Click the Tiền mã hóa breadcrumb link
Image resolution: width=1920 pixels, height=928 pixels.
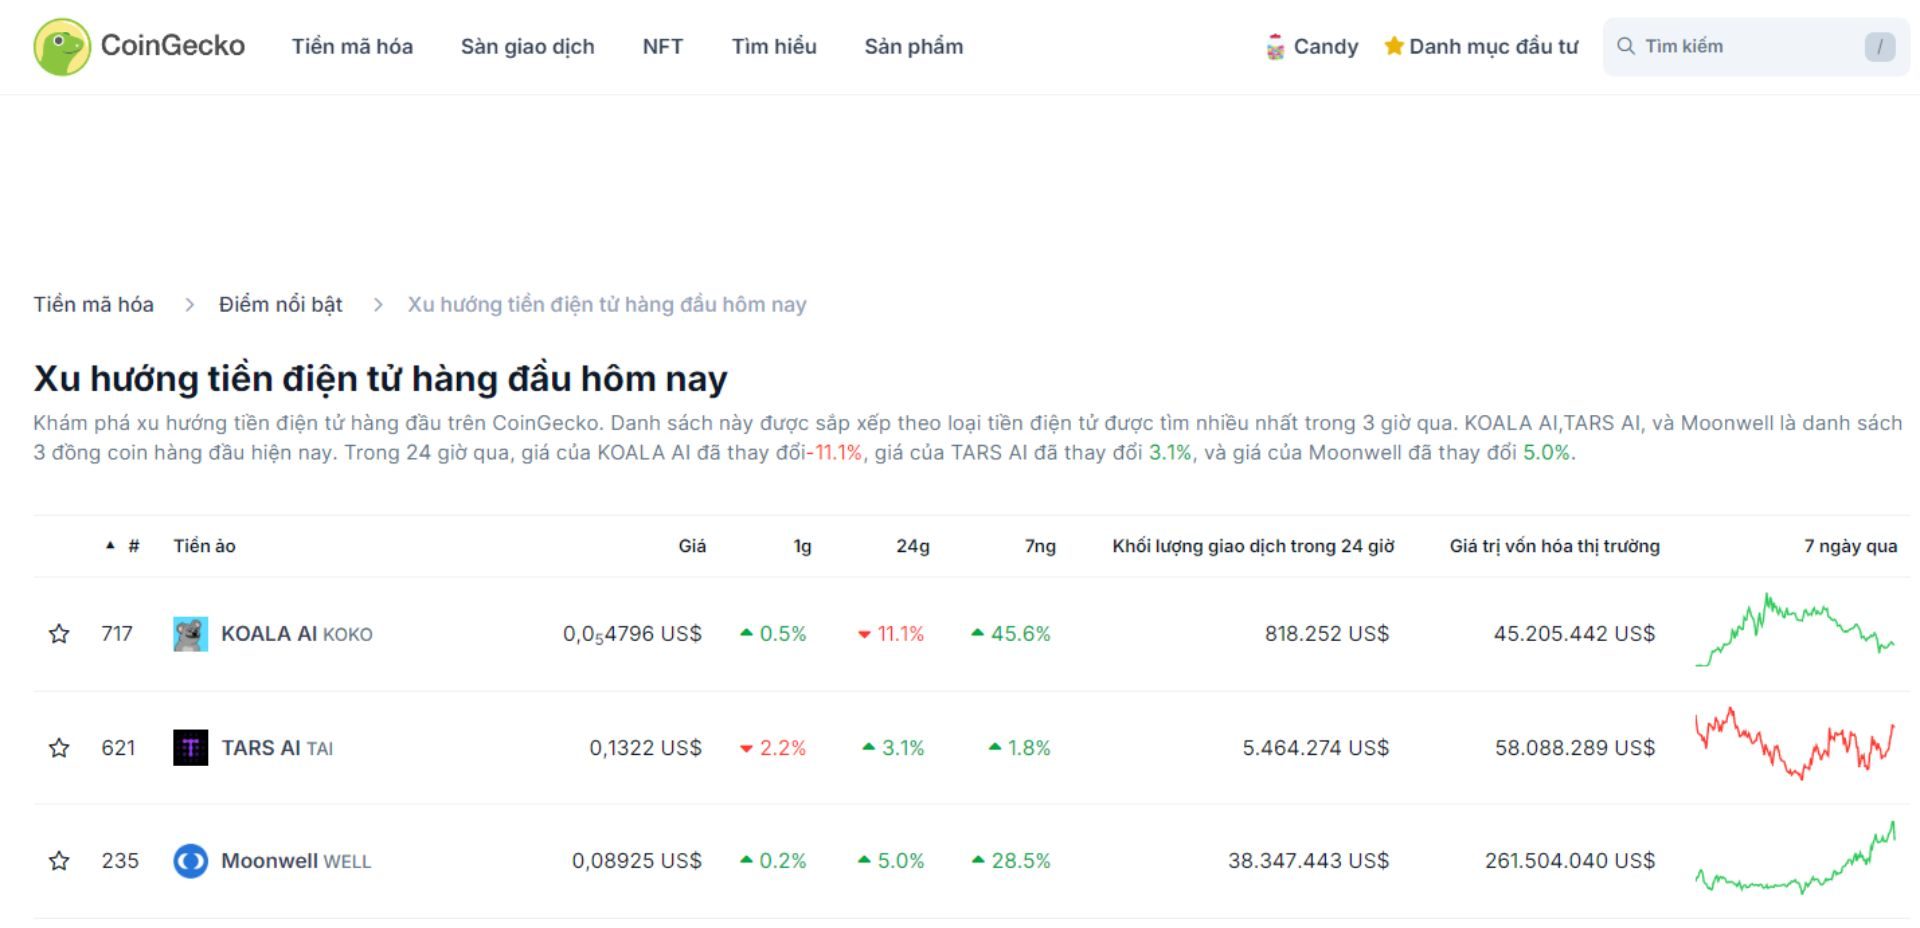[92, 304]
